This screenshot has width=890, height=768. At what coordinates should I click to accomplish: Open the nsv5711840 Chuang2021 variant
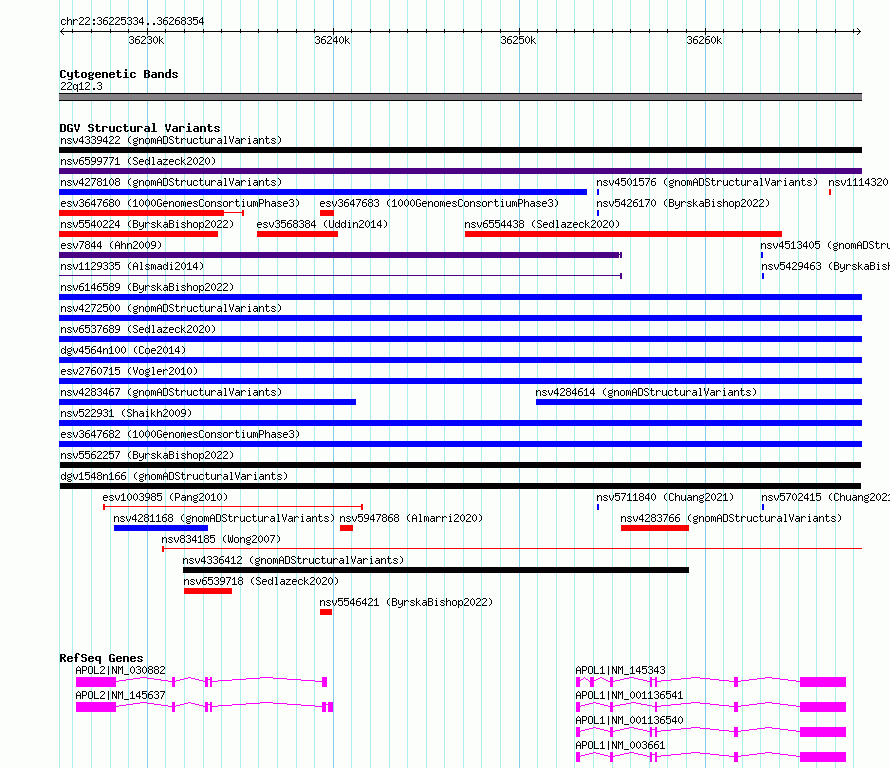tap(665, 497)
